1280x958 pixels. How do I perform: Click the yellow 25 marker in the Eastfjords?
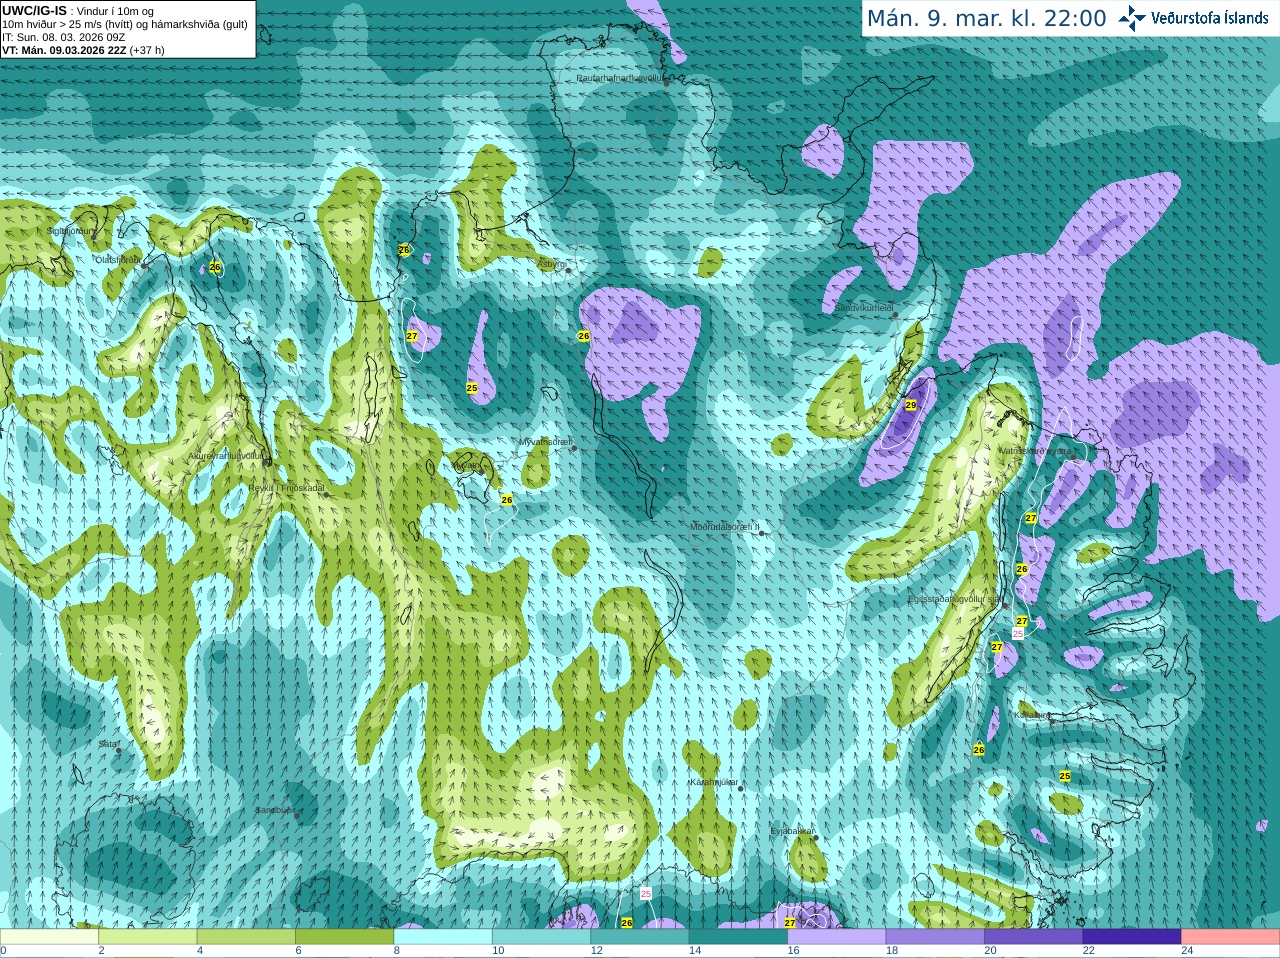click(1065, 776)
